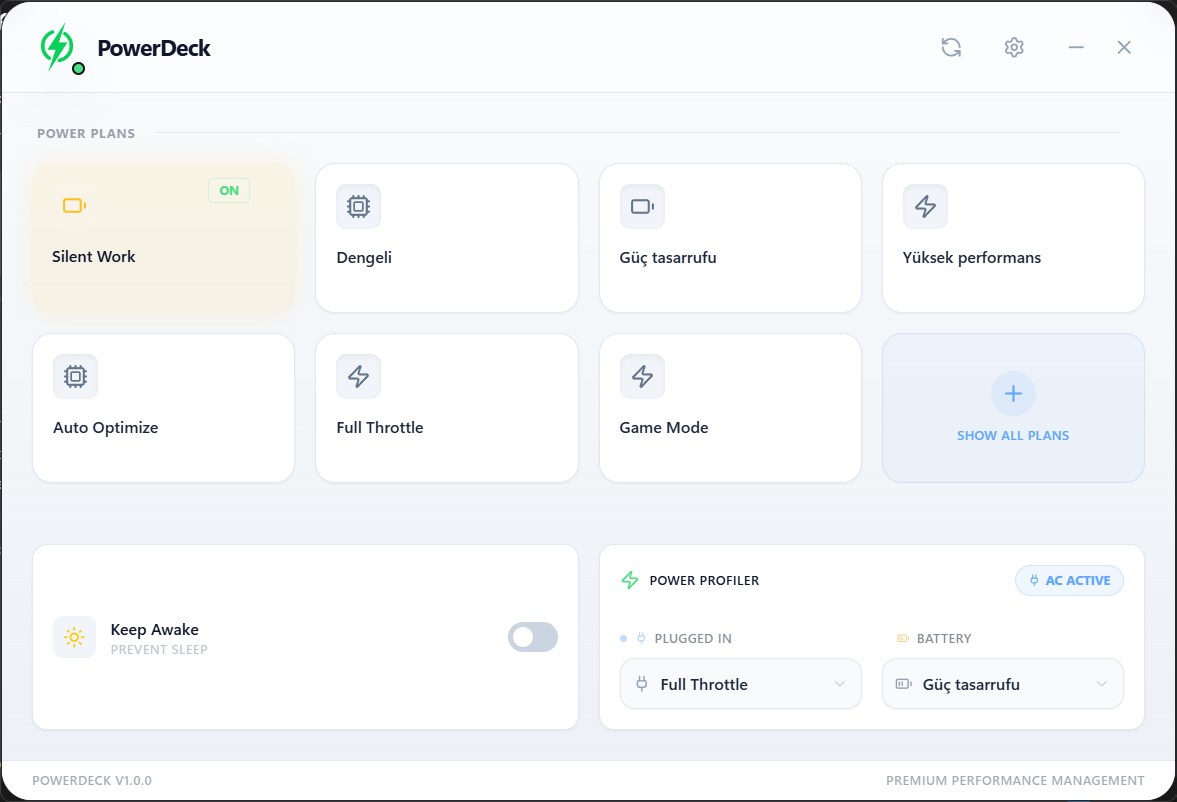Select the Dengeli power plan
This screenshot has height=802, width=1177.
pos(447,237)
